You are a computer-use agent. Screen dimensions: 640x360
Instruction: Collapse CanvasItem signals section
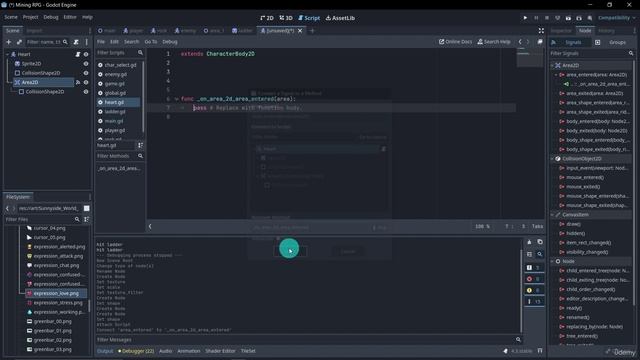pos(552,215)
